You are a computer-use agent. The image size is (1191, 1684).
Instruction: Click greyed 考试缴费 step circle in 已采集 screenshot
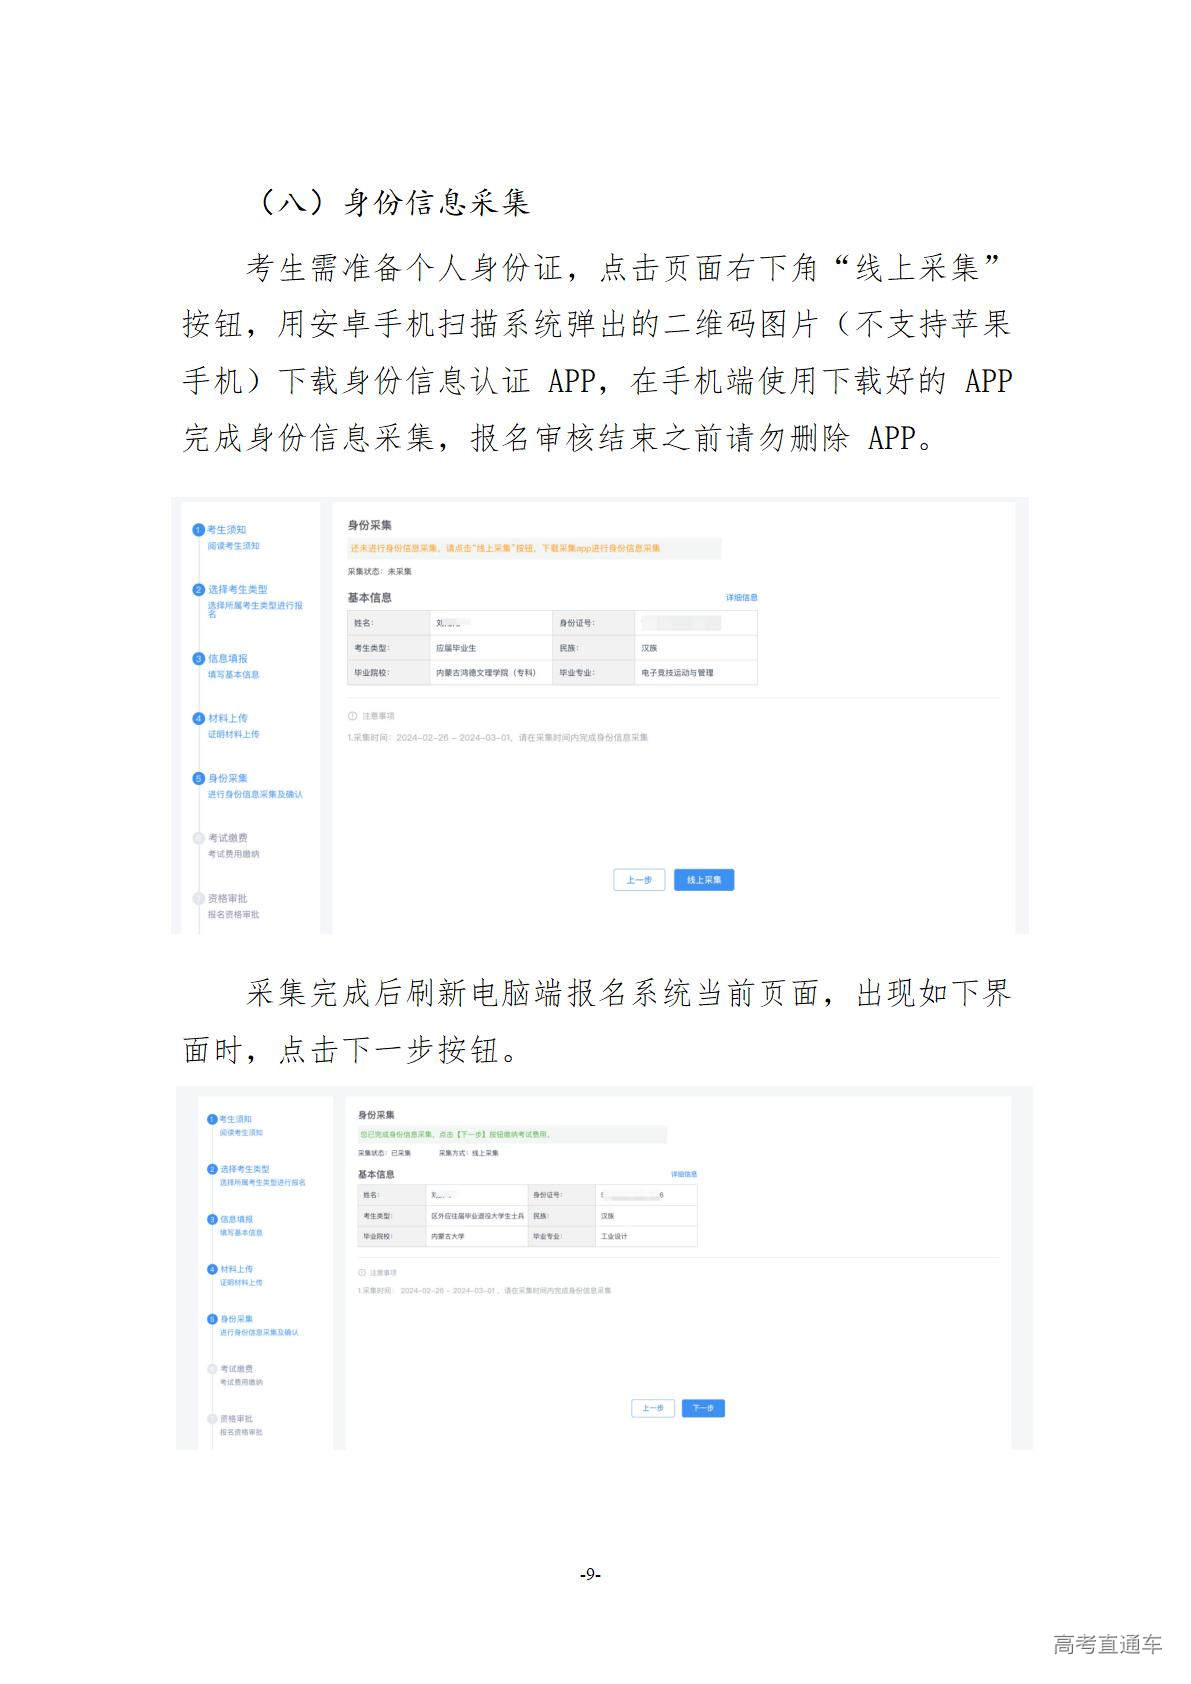(212, 1369)
